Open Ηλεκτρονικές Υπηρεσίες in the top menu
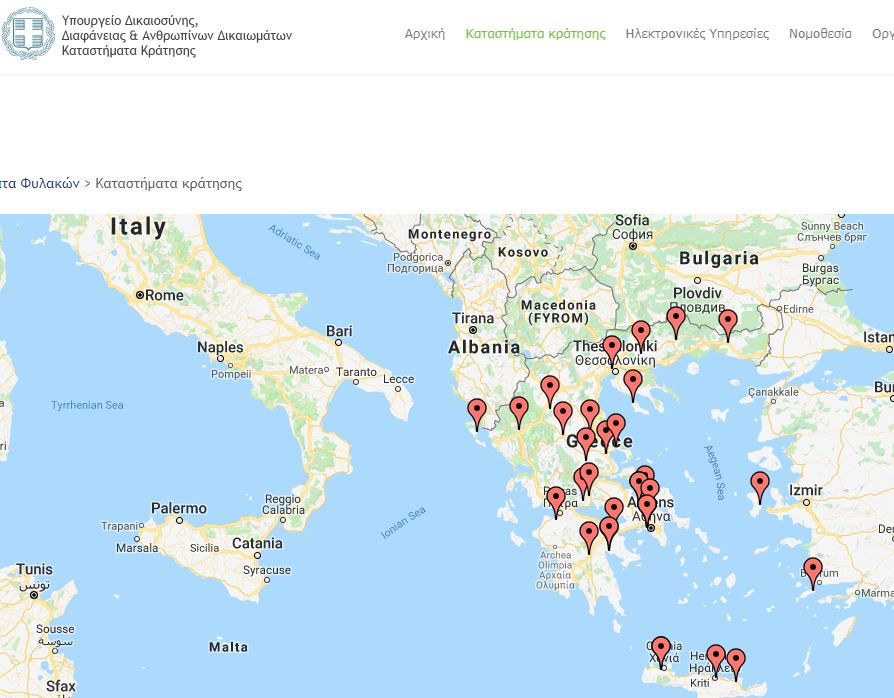This screenshot has width=894, height=698. click(697, 34)
